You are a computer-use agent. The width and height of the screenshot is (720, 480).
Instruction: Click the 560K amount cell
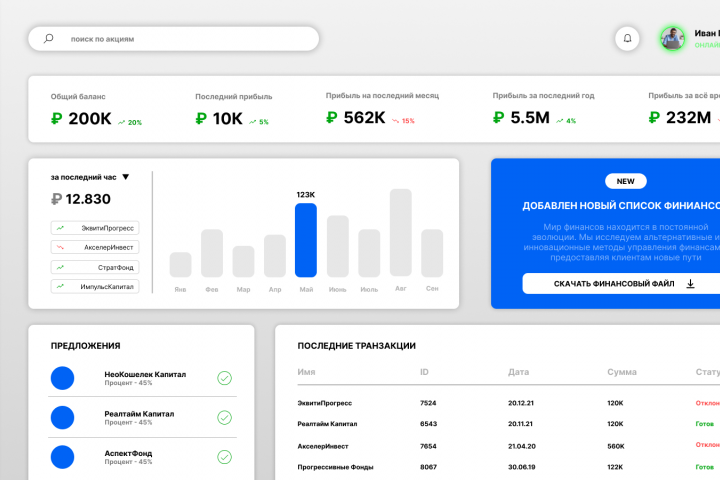[616, 446]
